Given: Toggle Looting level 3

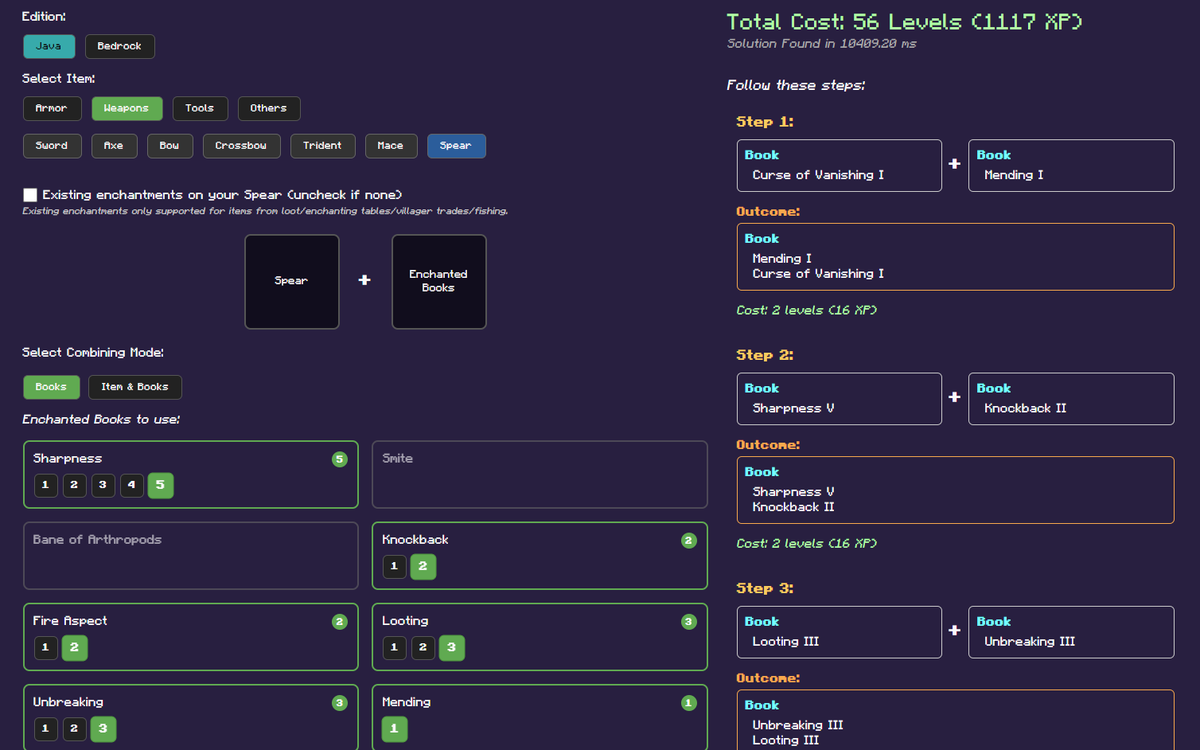Looking at the screenshot, I should tap(452, 648).
